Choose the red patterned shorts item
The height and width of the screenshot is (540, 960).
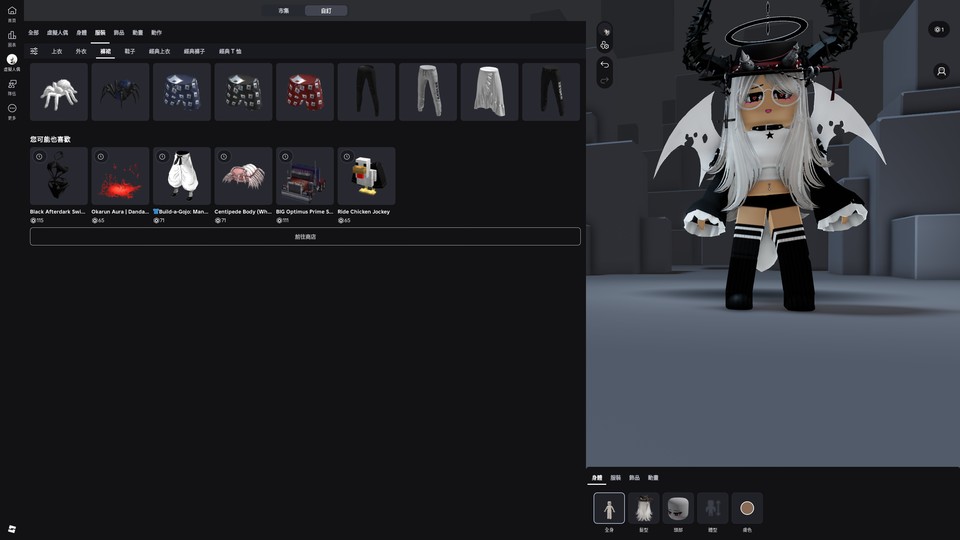(305, 92)
